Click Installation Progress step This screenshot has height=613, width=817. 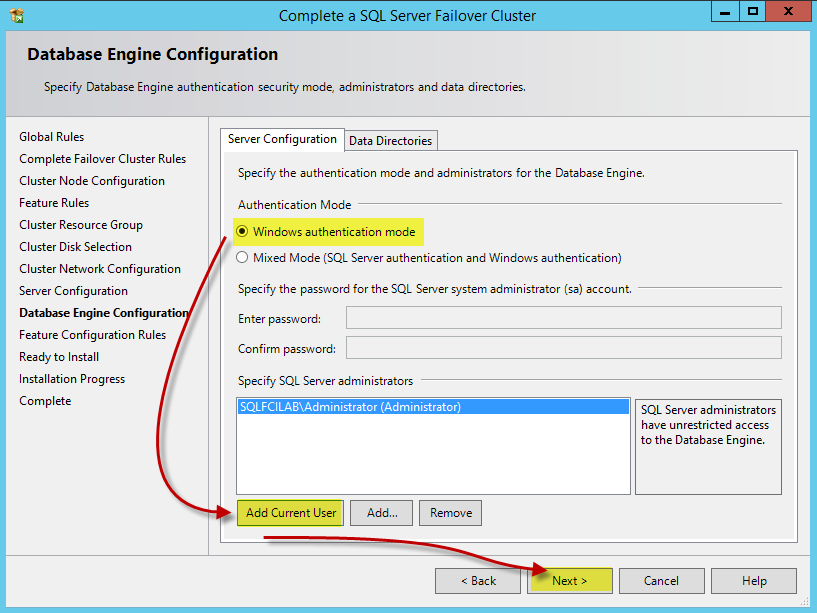click(x=72, y=379)
